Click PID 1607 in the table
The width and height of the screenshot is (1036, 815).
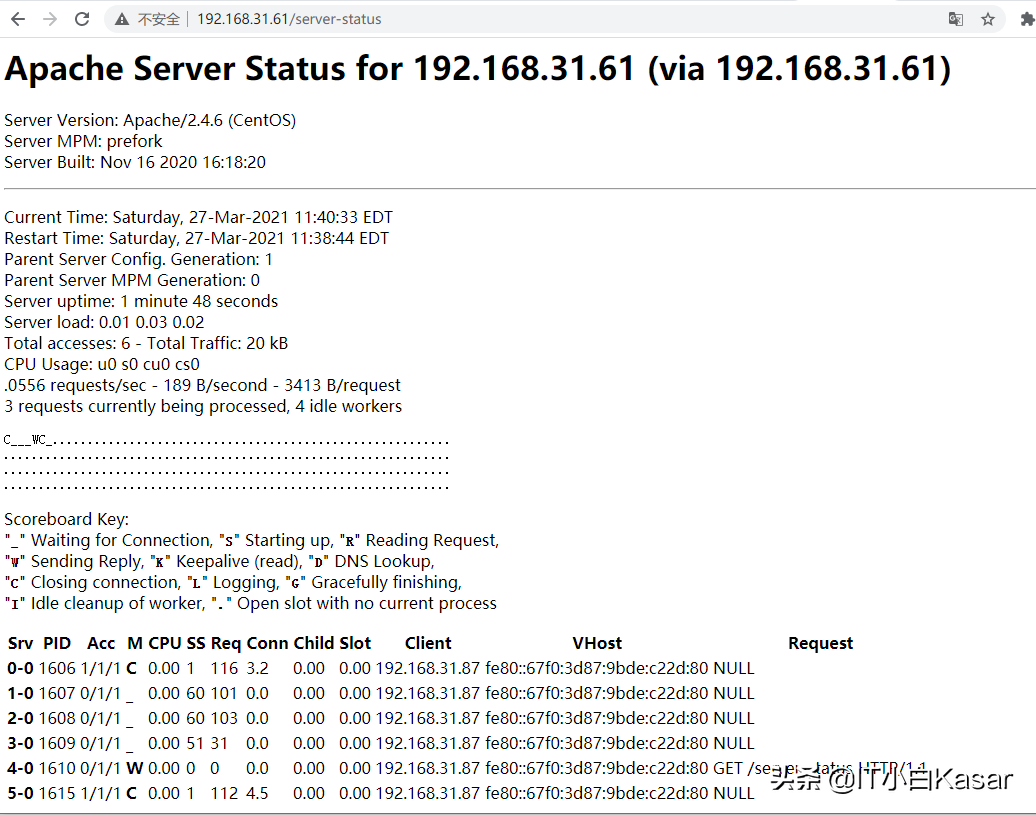(x=57, y=693)
